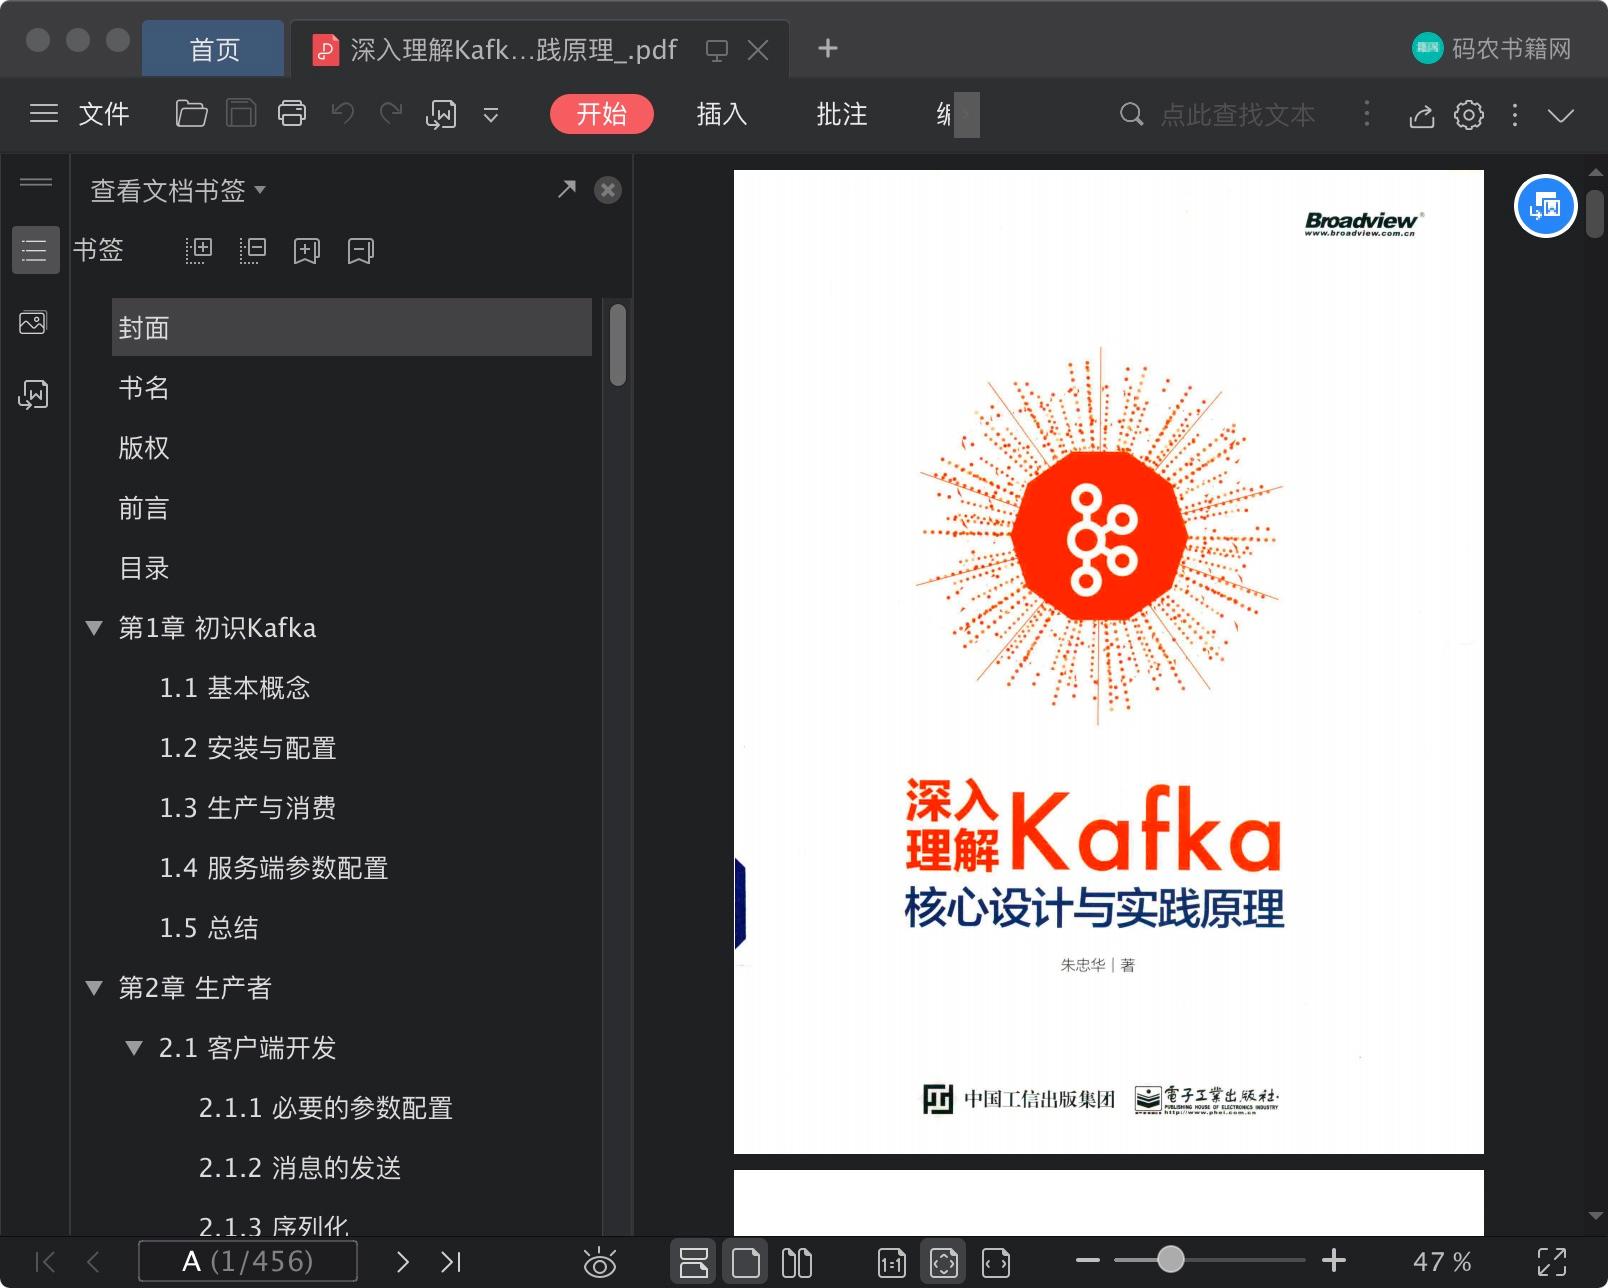Share document with the share icon
Screen dimensions: 1608x1288
tap(1422, 115)
